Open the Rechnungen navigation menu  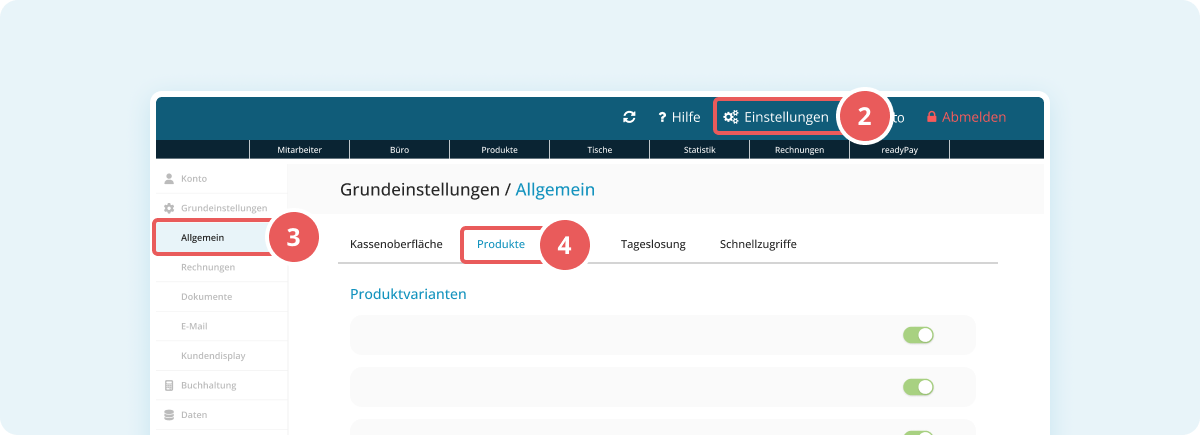[799, 149]
